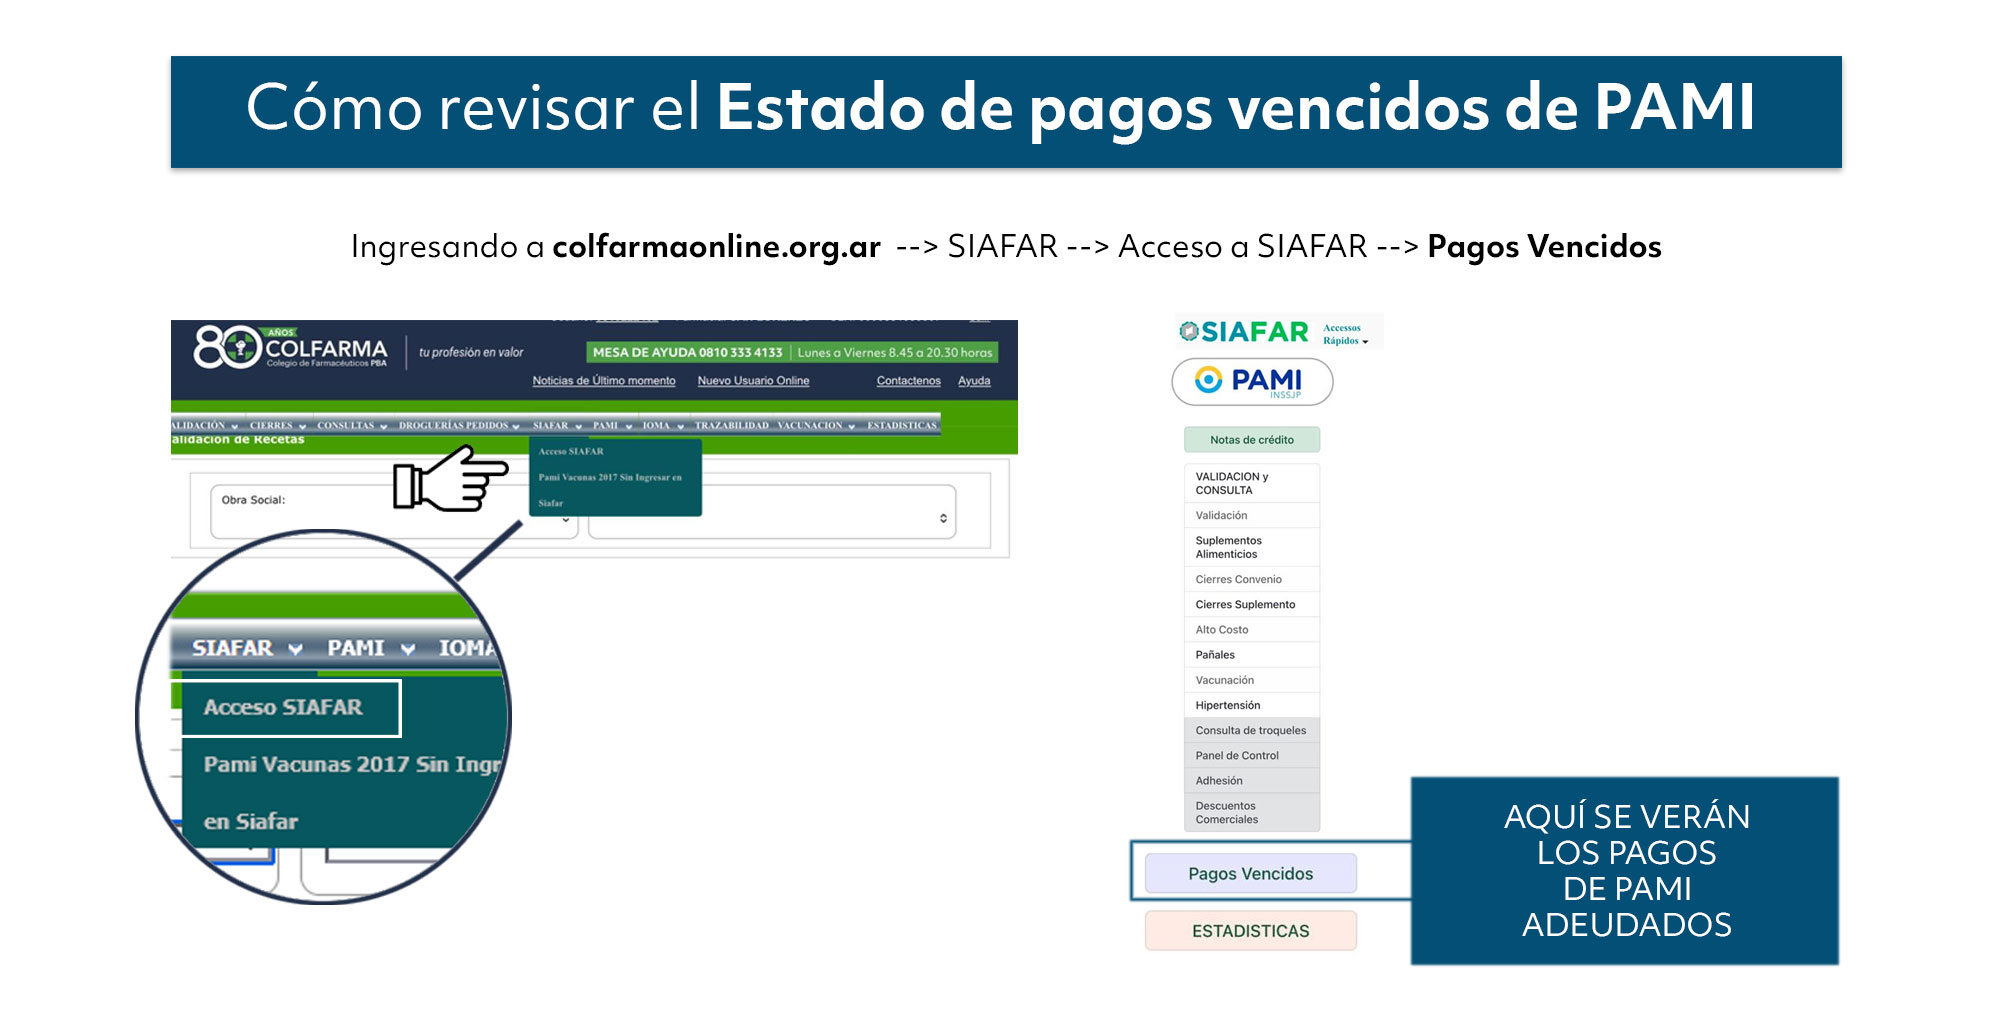2000x1012 pixels.
Task: Select Panel de Control in sidebar
Action: click(x=1237, y=756)
